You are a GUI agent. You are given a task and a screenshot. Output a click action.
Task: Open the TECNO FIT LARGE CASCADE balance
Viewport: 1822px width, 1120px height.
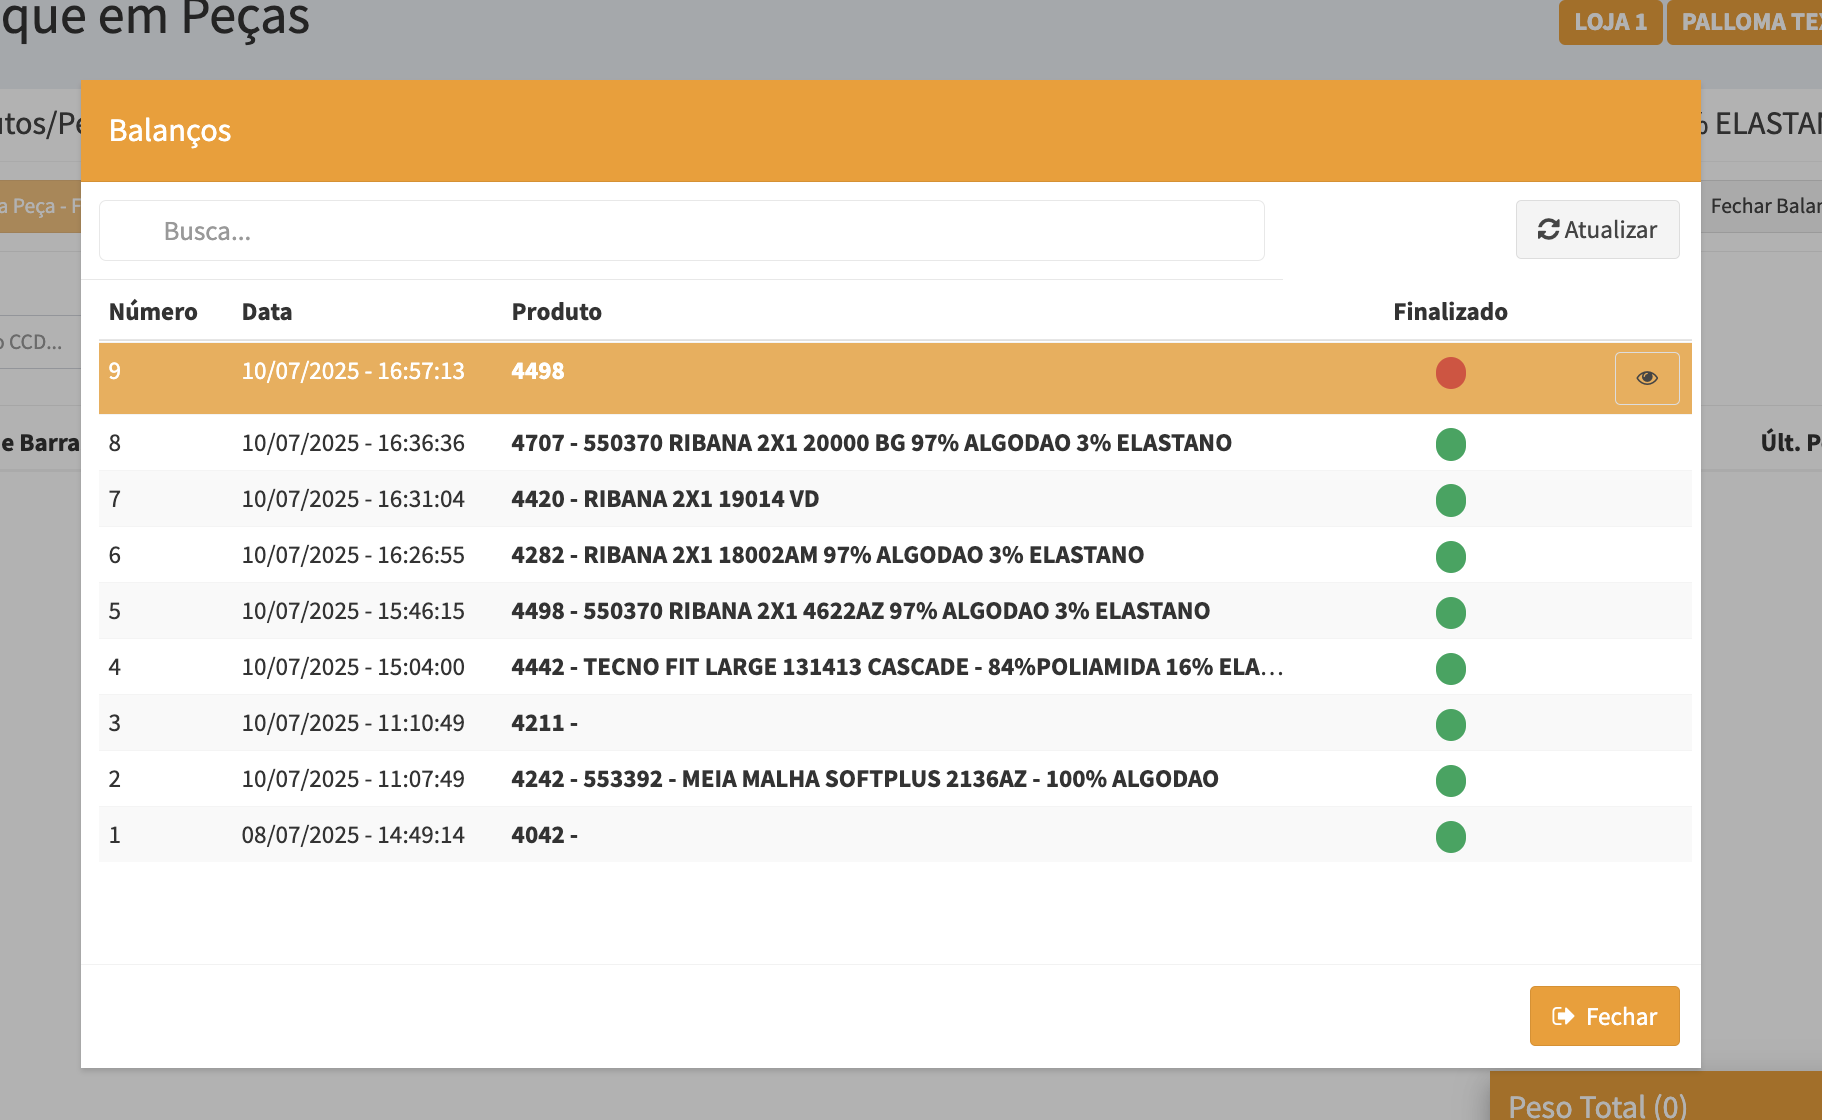pyautogui.click(x=896, y=667)
